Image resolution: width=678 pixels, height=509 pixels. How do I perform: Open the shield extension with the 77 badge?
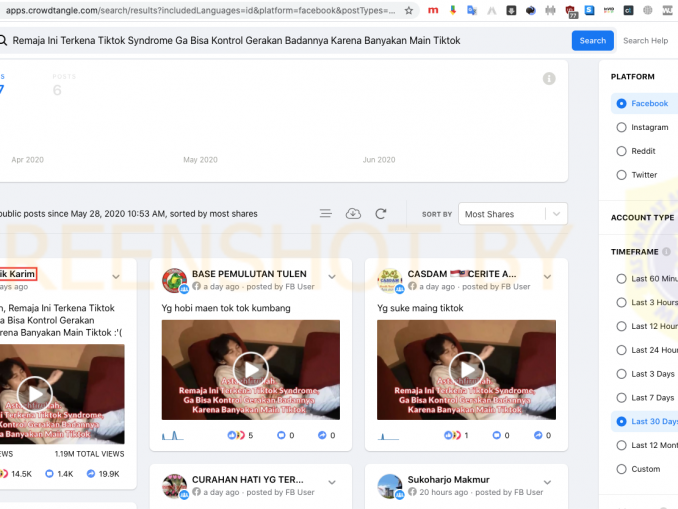tap(571, 11)
